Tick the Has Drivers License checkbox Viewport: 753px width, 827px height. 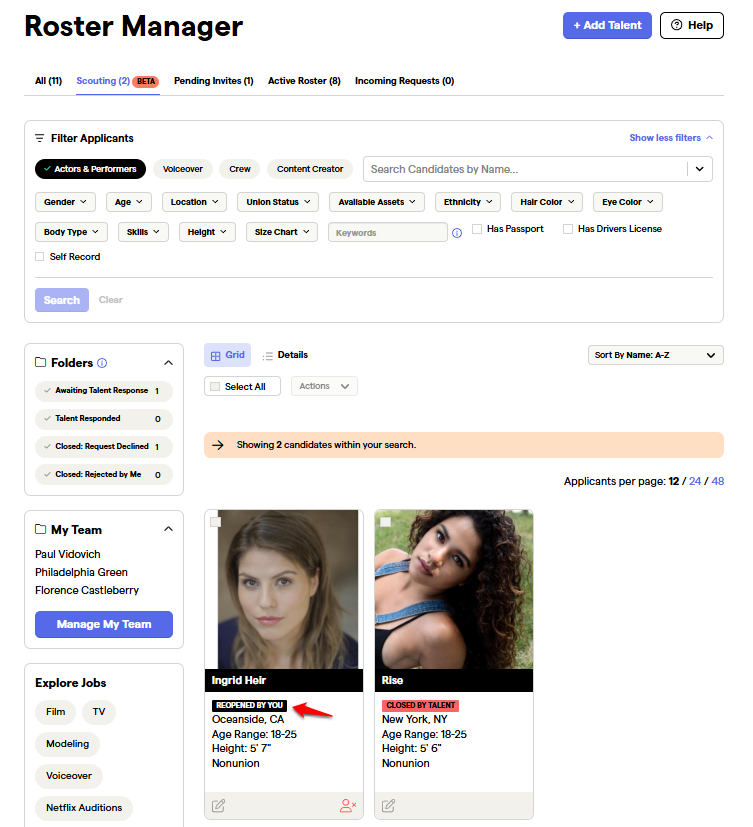(x=568, y=229)
